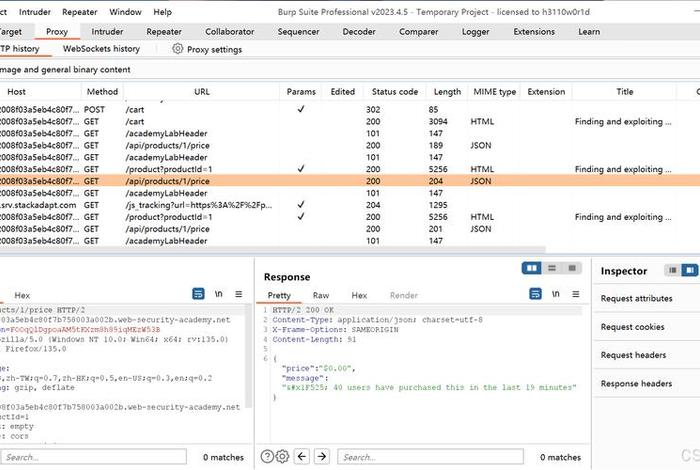Show non-printable characters in Response panel

tap(557, 295)
